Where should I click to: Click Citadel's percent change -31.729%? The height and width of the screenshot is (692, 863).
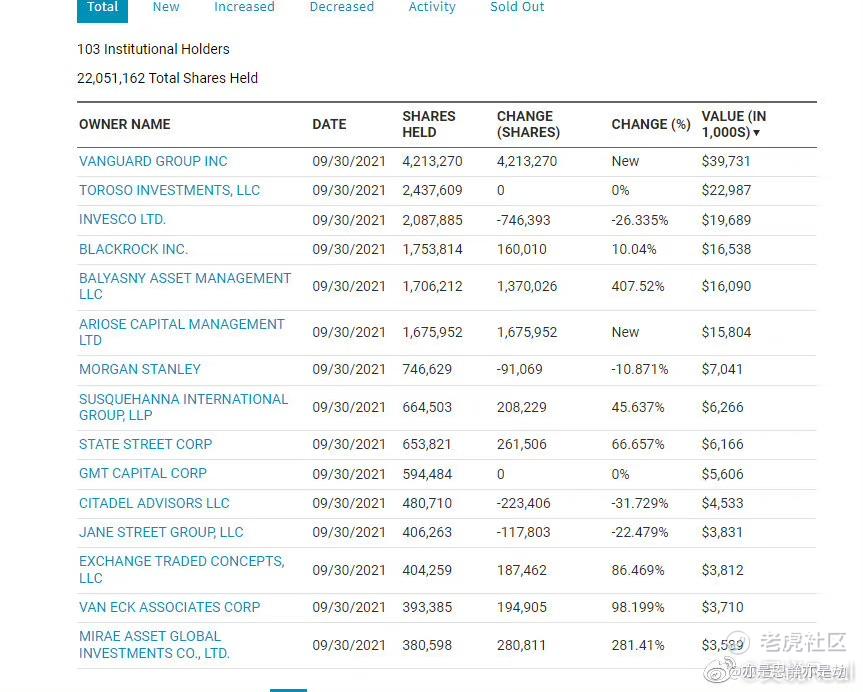tap(640, 503)
